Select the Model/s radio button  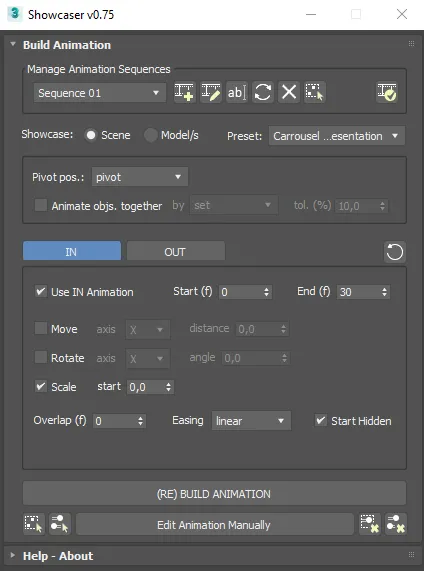(150, 135)
